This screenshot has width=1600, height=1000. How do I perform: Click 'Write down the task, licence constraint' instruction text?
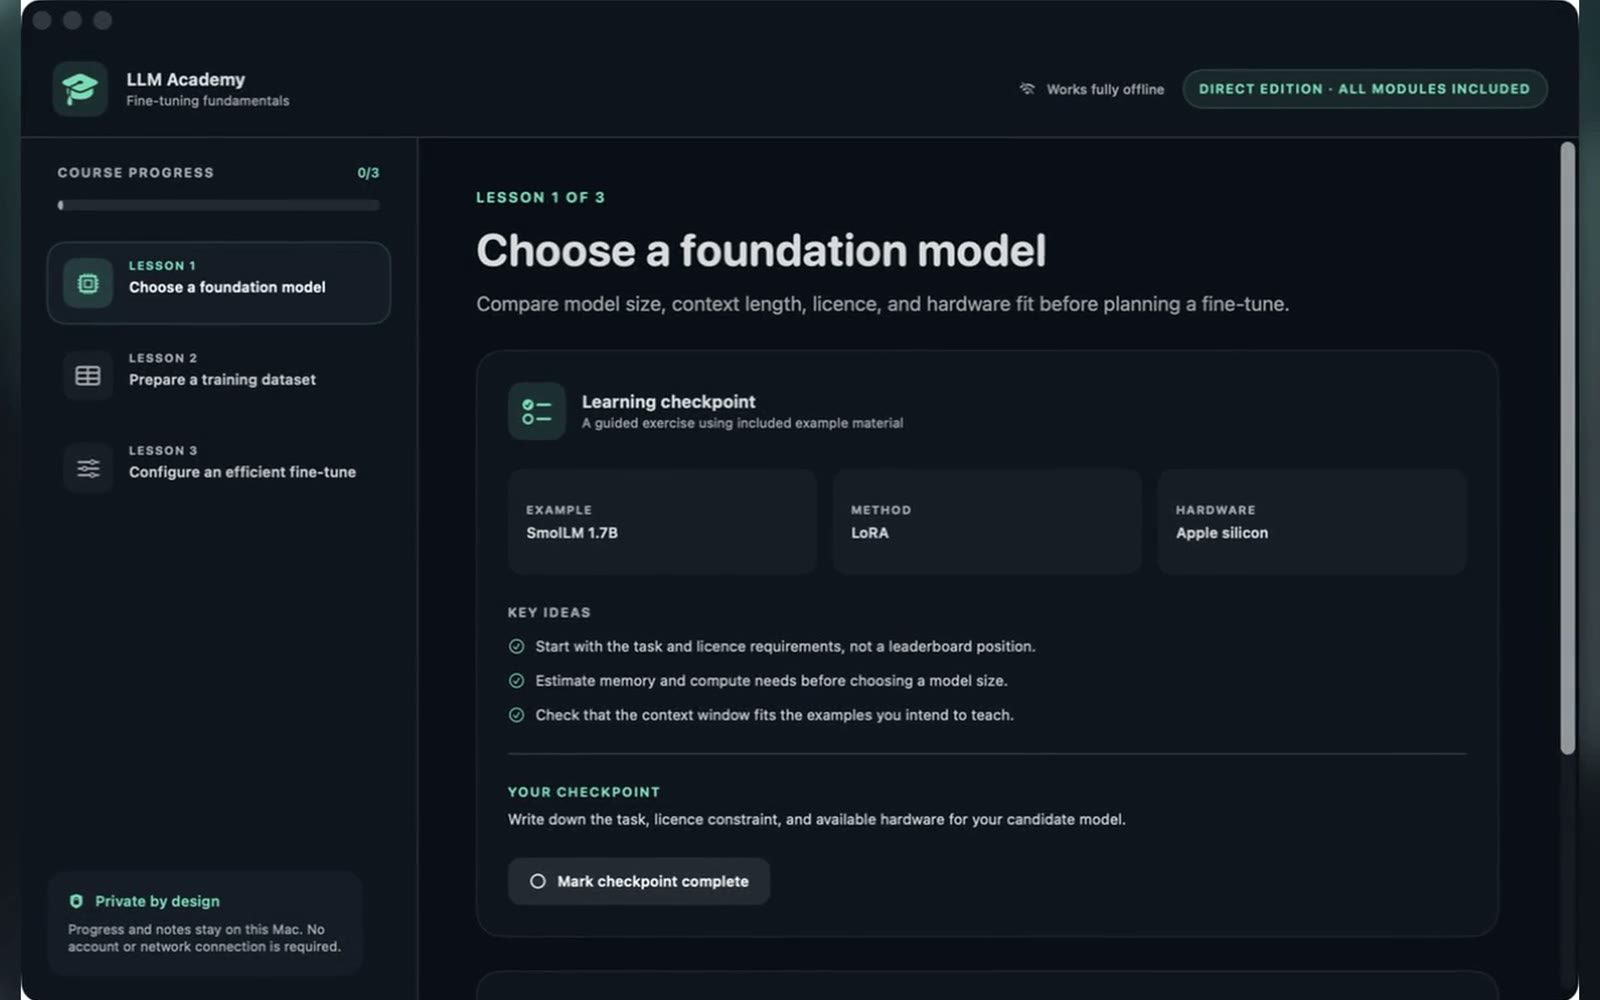[x=816, y=819]
